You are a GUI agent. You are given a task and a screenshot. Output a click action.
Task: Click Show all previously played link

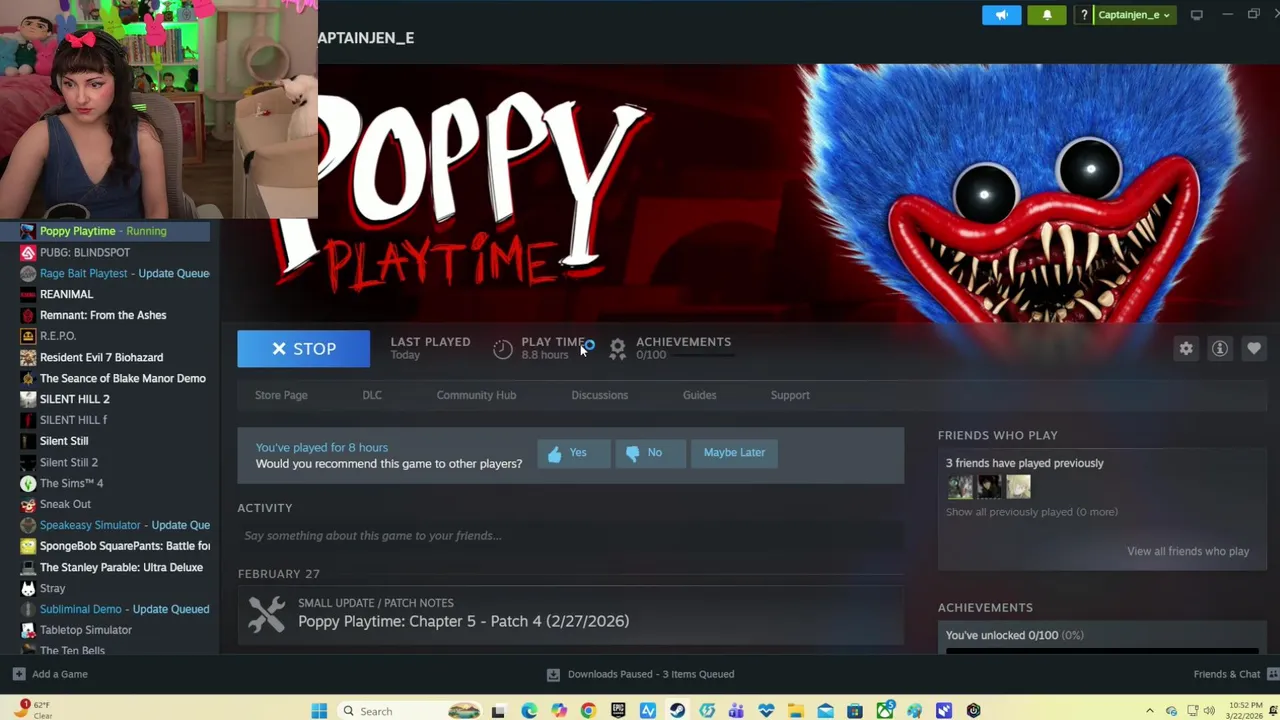1031,512
